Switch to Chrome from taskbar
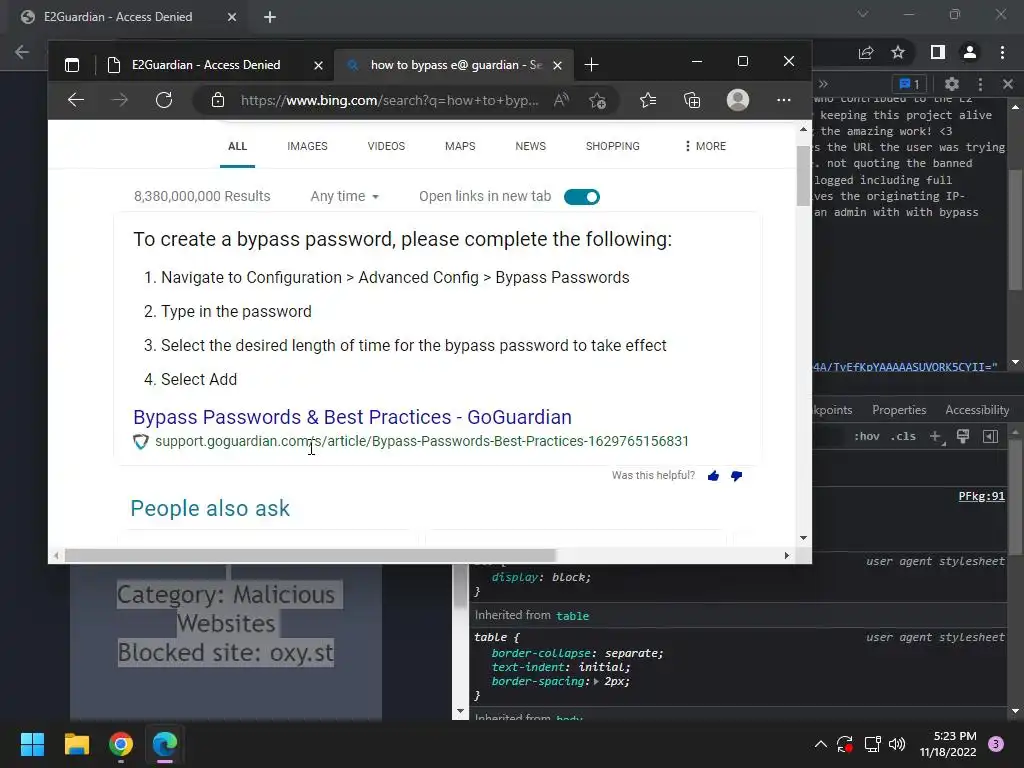1024x768 pixels. pos(121,744)
